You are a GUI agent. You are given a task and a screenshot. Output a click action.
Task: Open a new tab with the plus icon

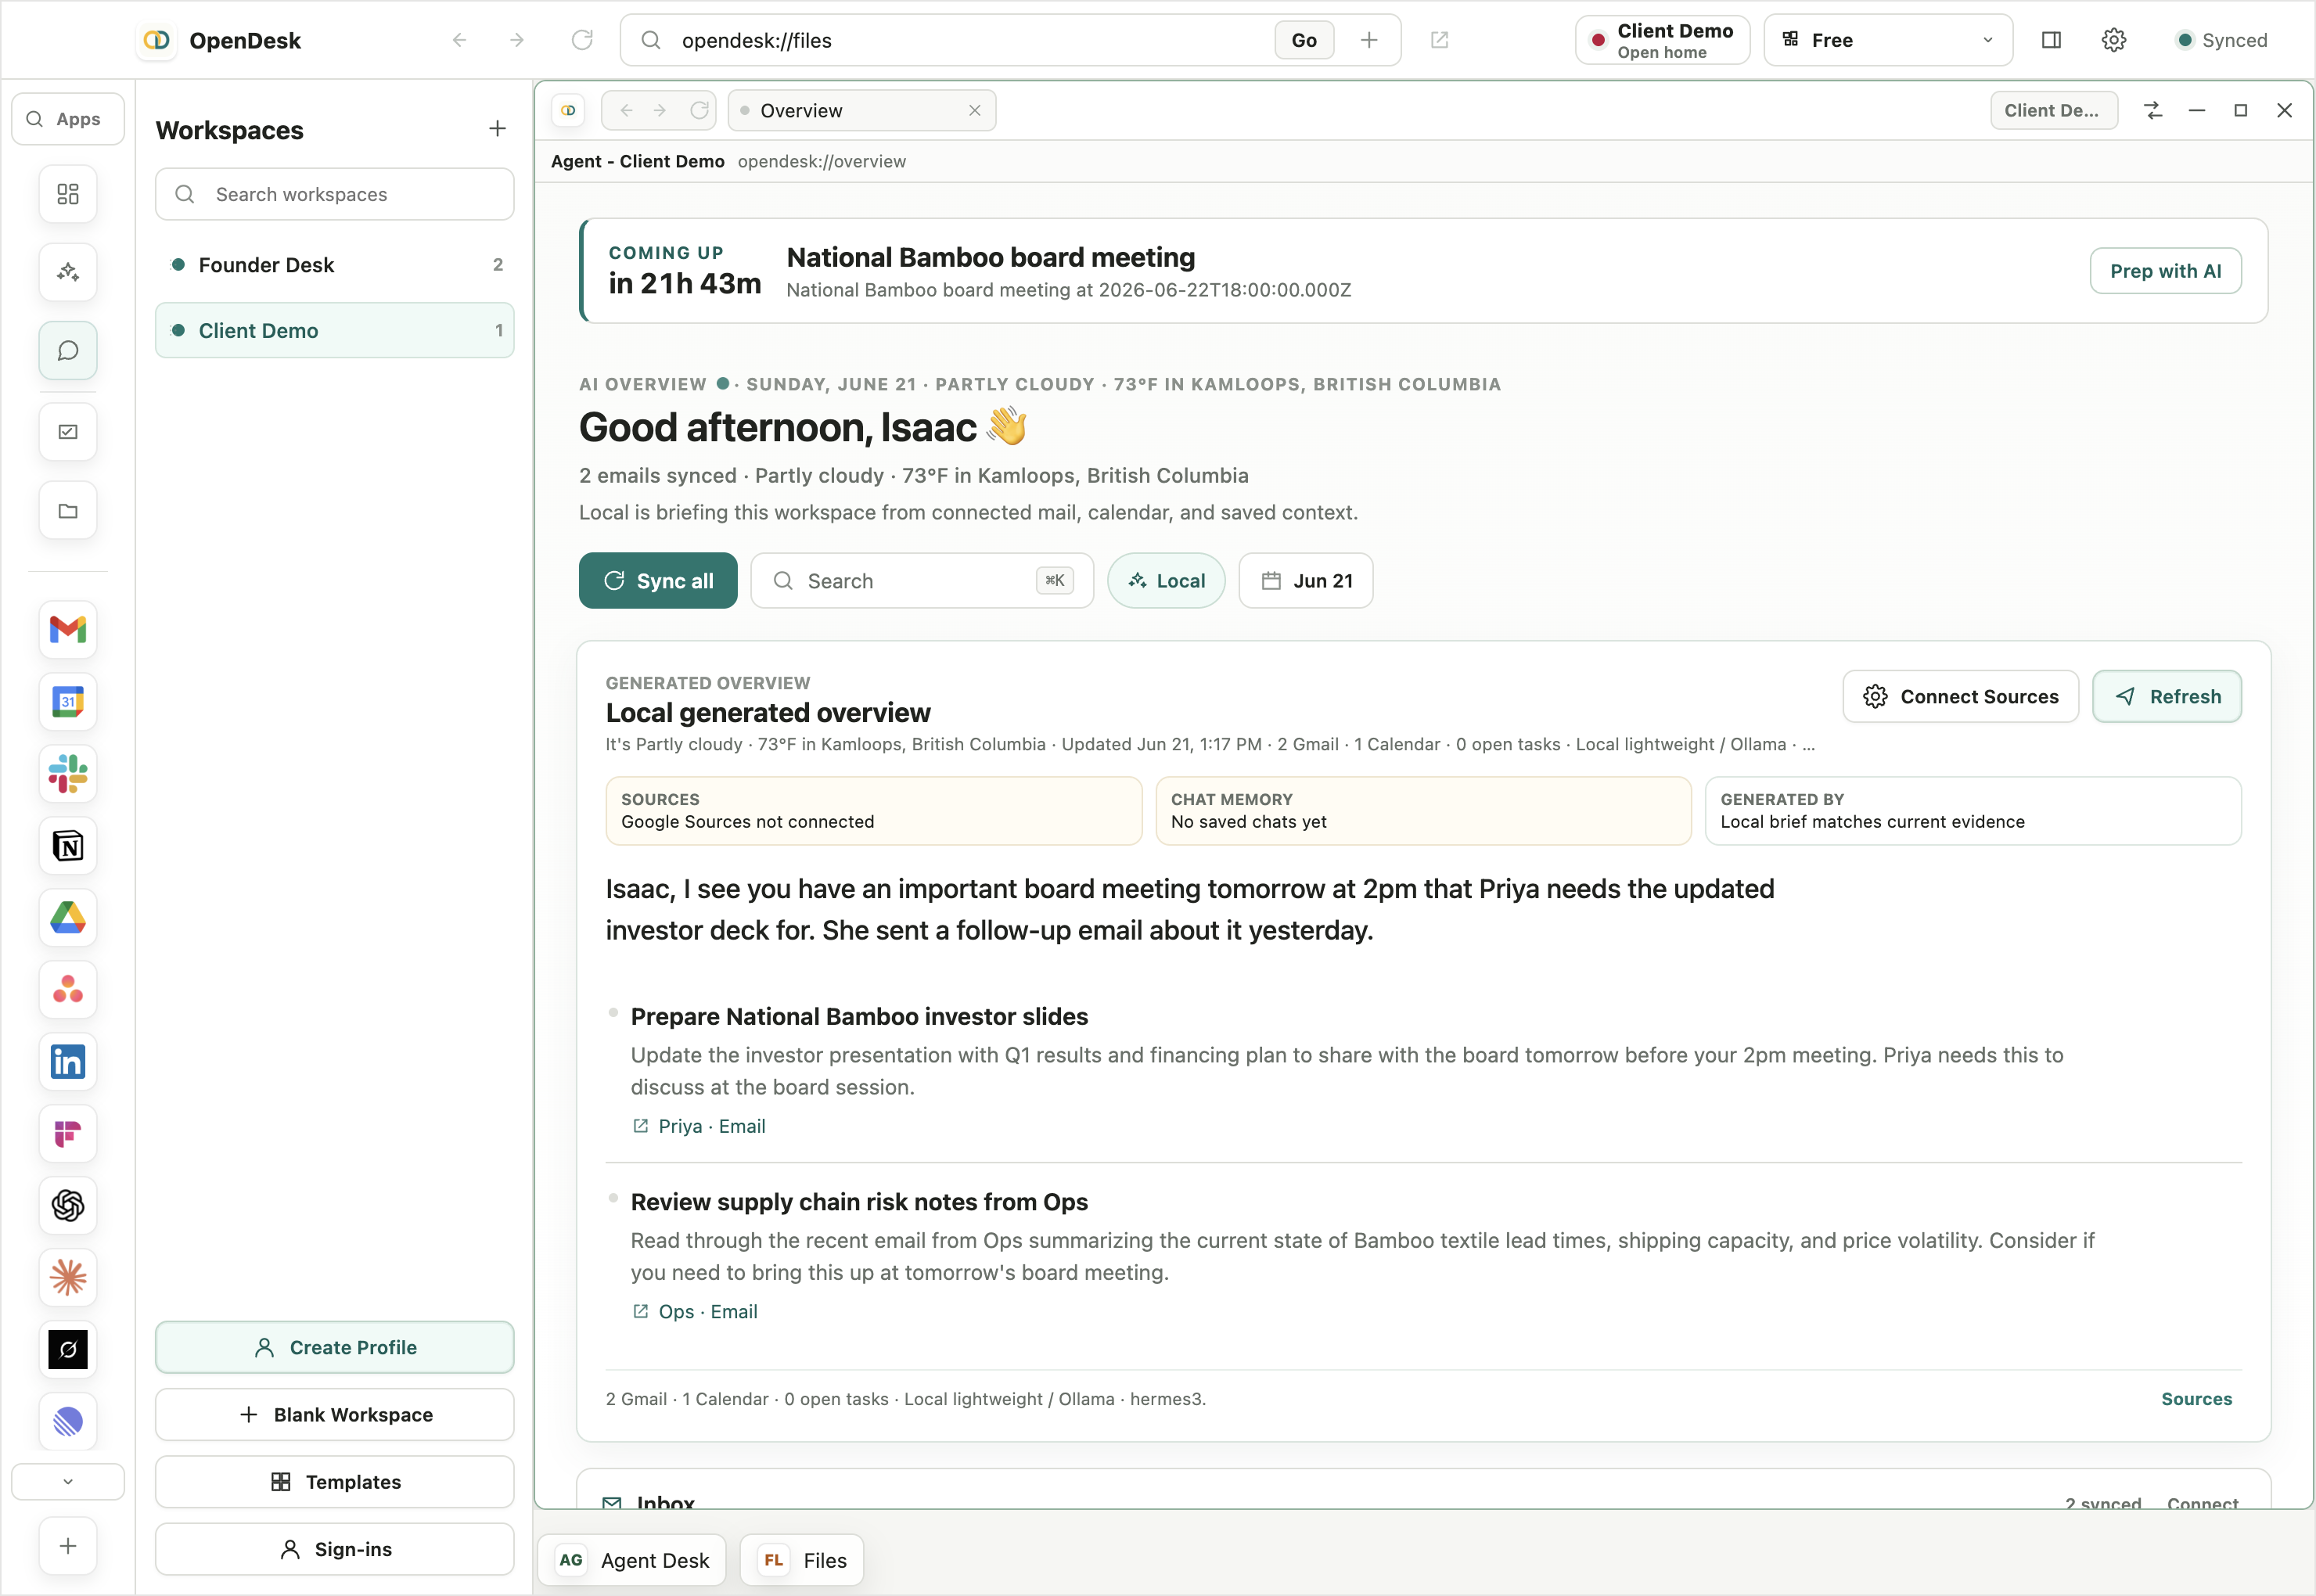coord(1369,40)
